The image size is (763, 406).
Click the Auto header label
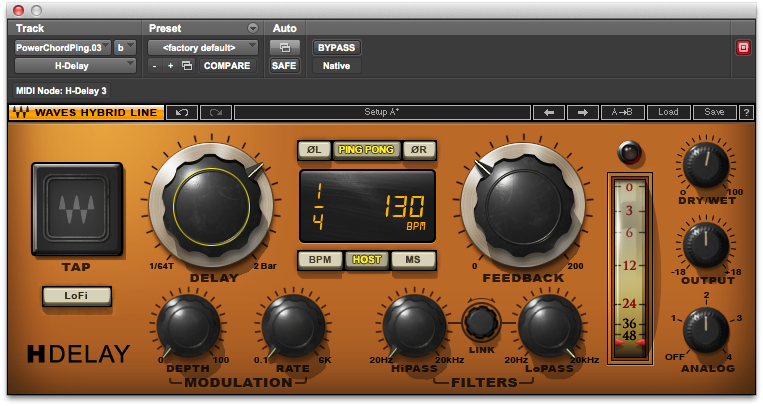pyautogui.click(x=285, y=28)
